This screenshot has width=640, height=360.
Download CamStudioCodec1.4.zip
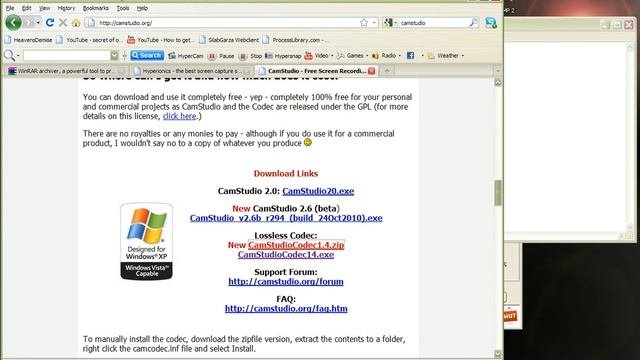[296, 245]
